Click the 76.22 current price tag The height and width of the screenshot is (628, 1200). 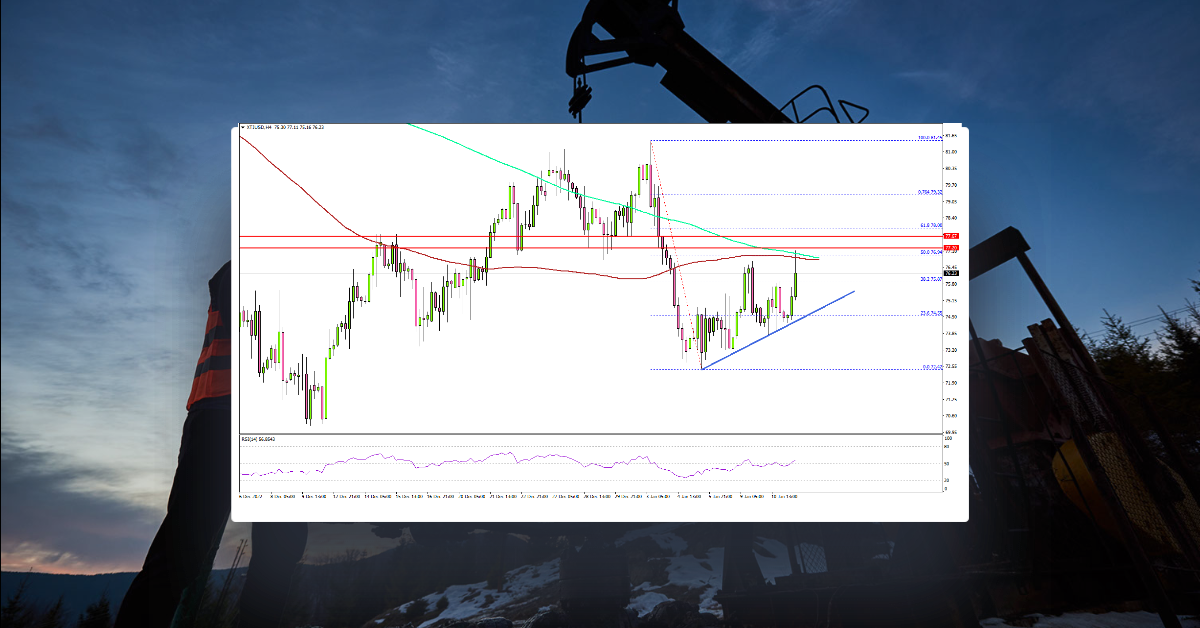click(949, 274)
